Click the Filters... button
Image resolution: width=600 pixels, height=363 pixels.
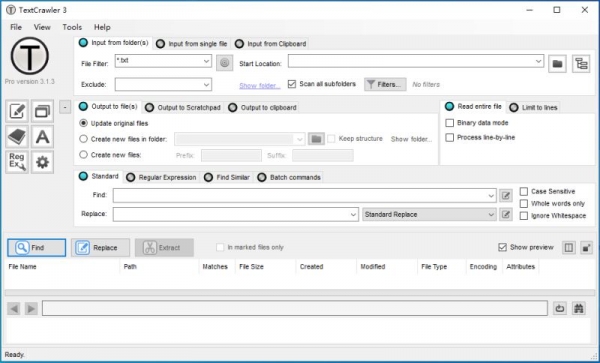coord(385,85)
